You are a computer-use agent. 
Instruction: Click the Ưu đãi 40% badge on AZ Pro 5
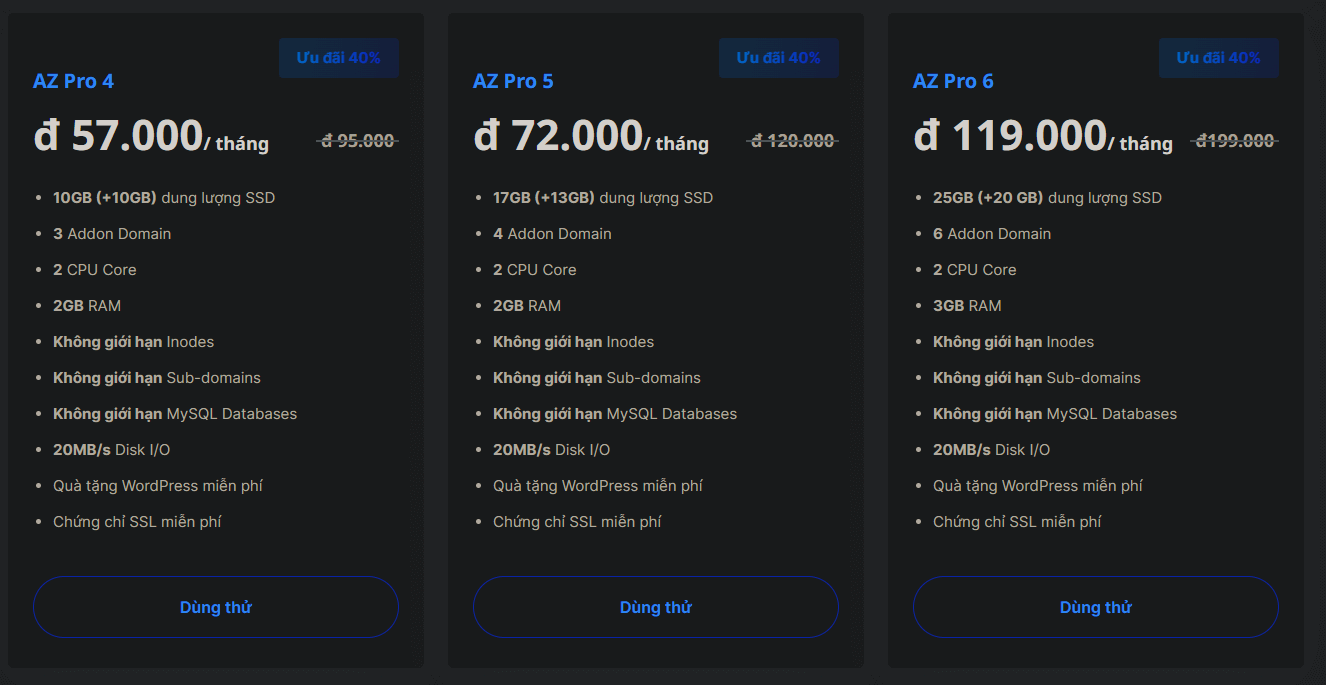tap(779, 58)
